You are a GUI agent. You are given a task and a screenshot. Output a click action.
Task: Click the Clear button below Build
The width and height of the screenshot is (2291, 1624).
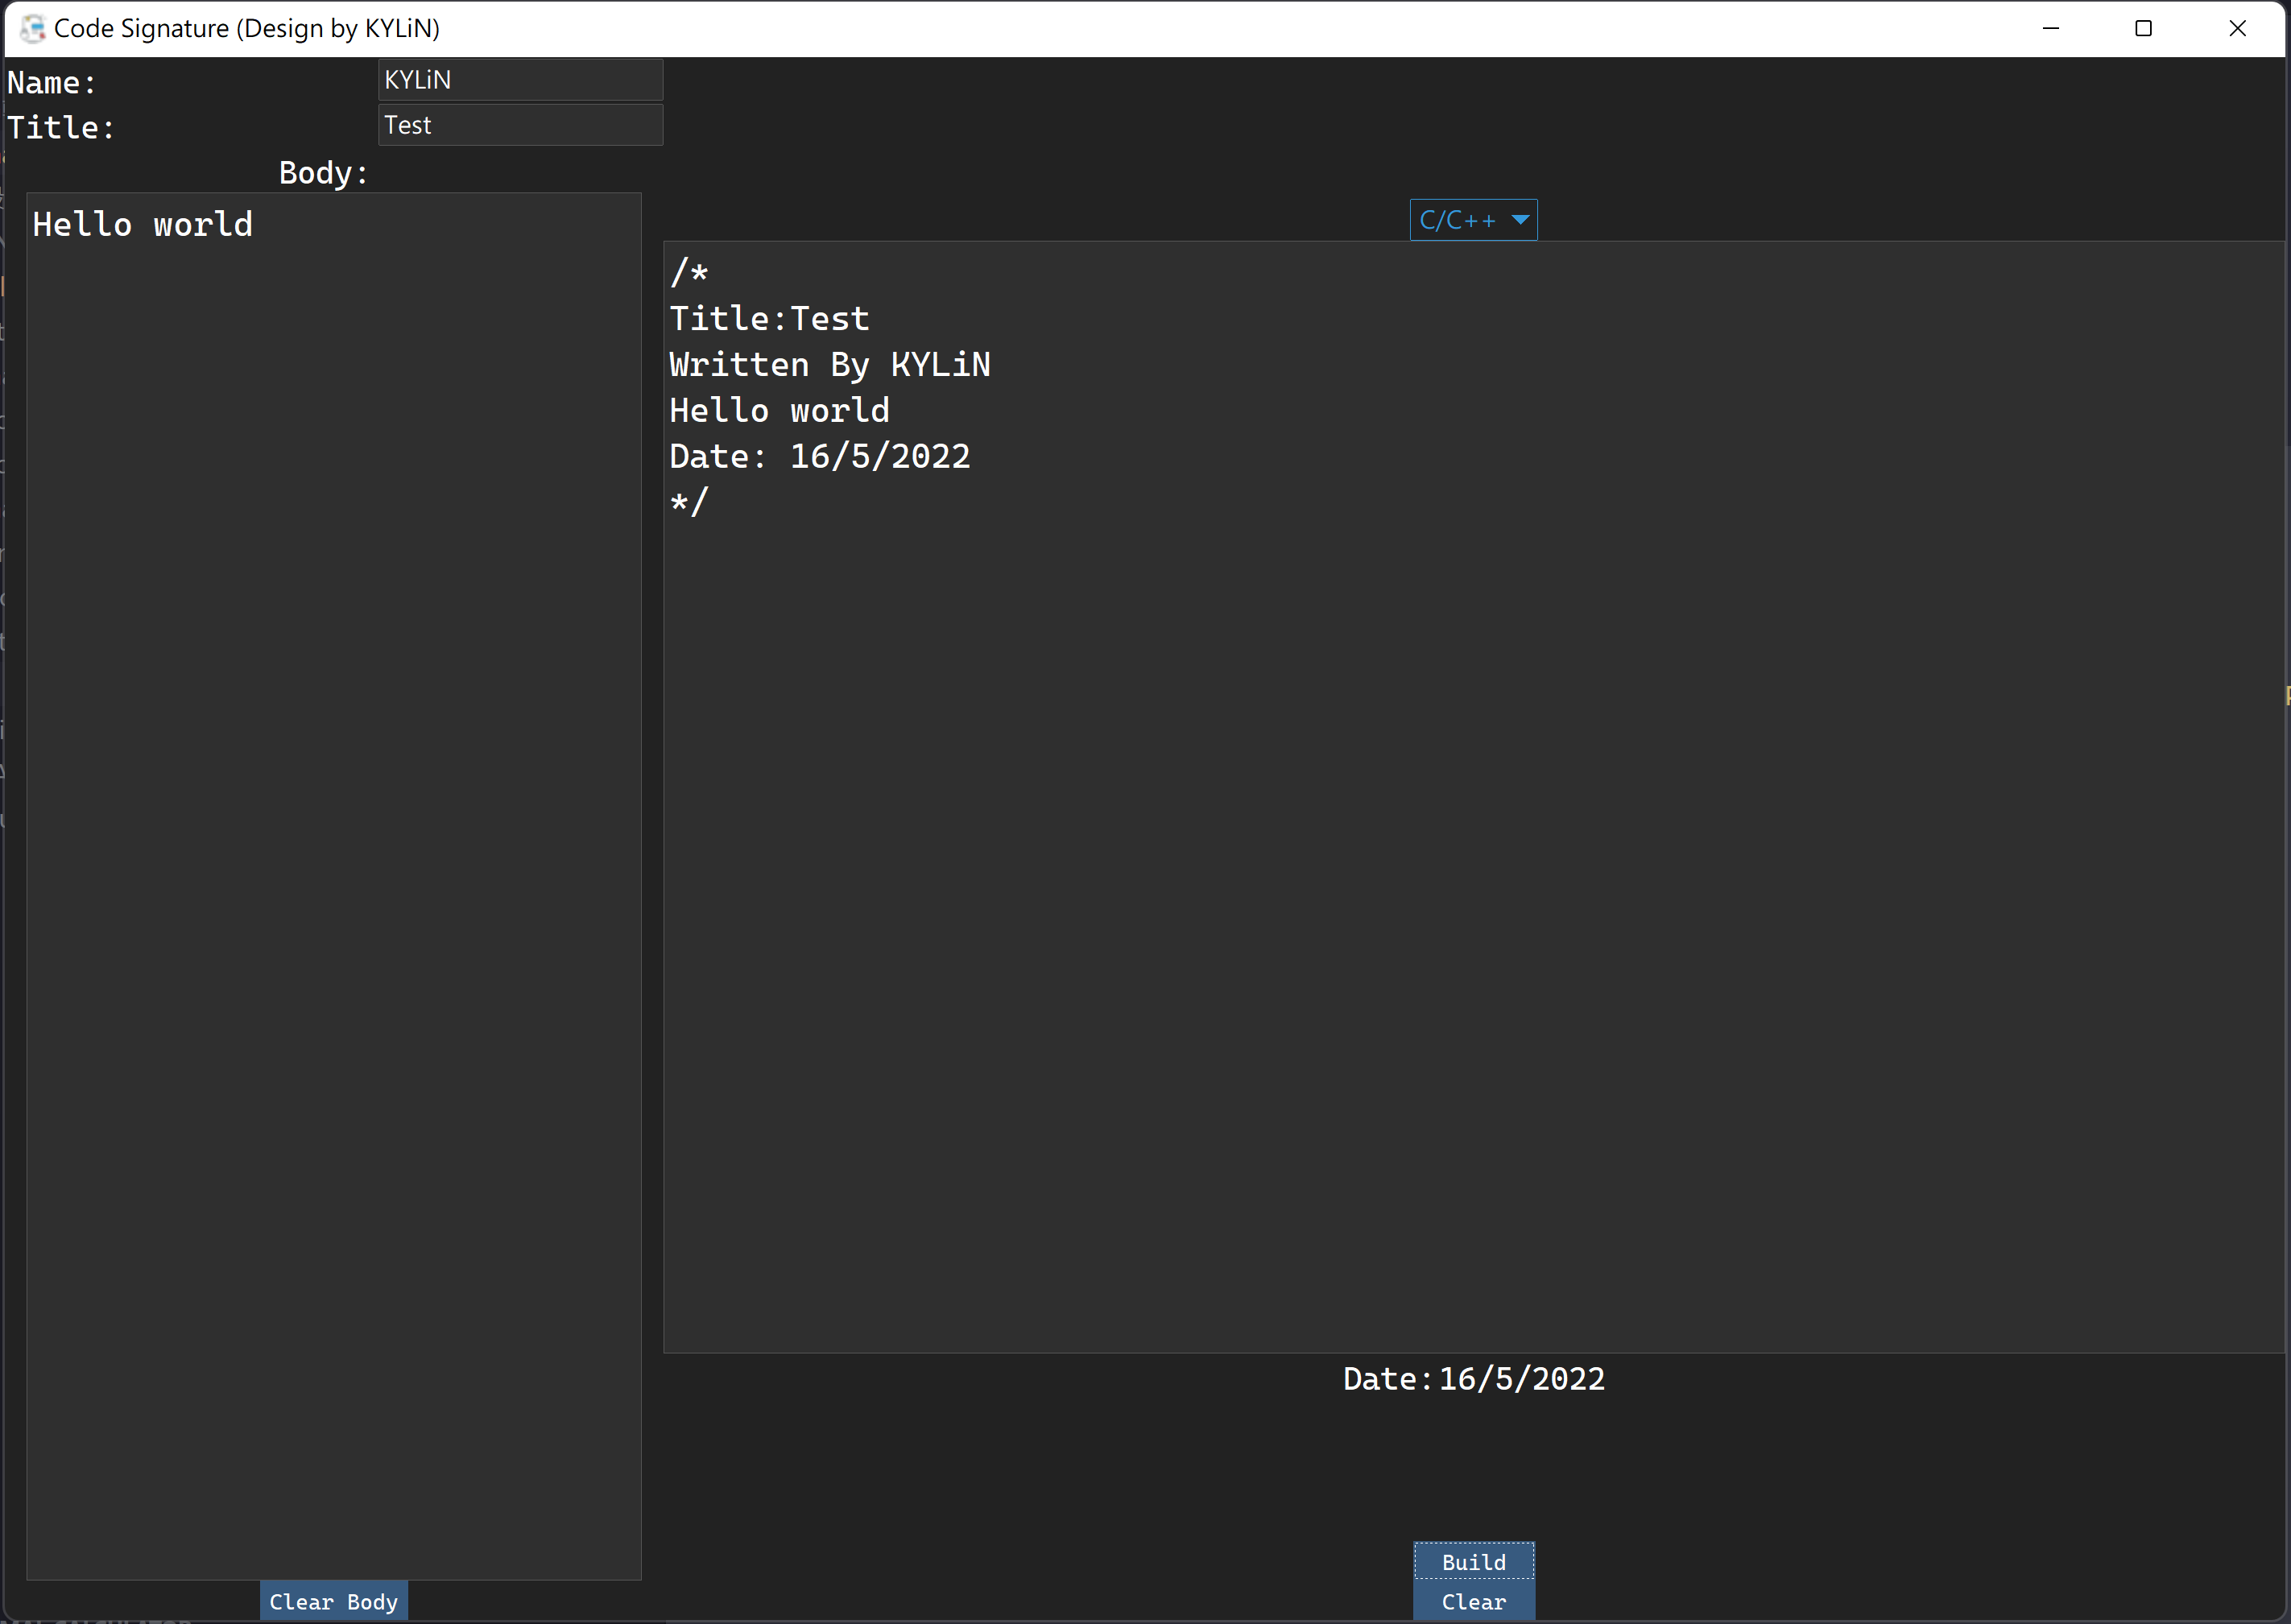point(1473,1602)
